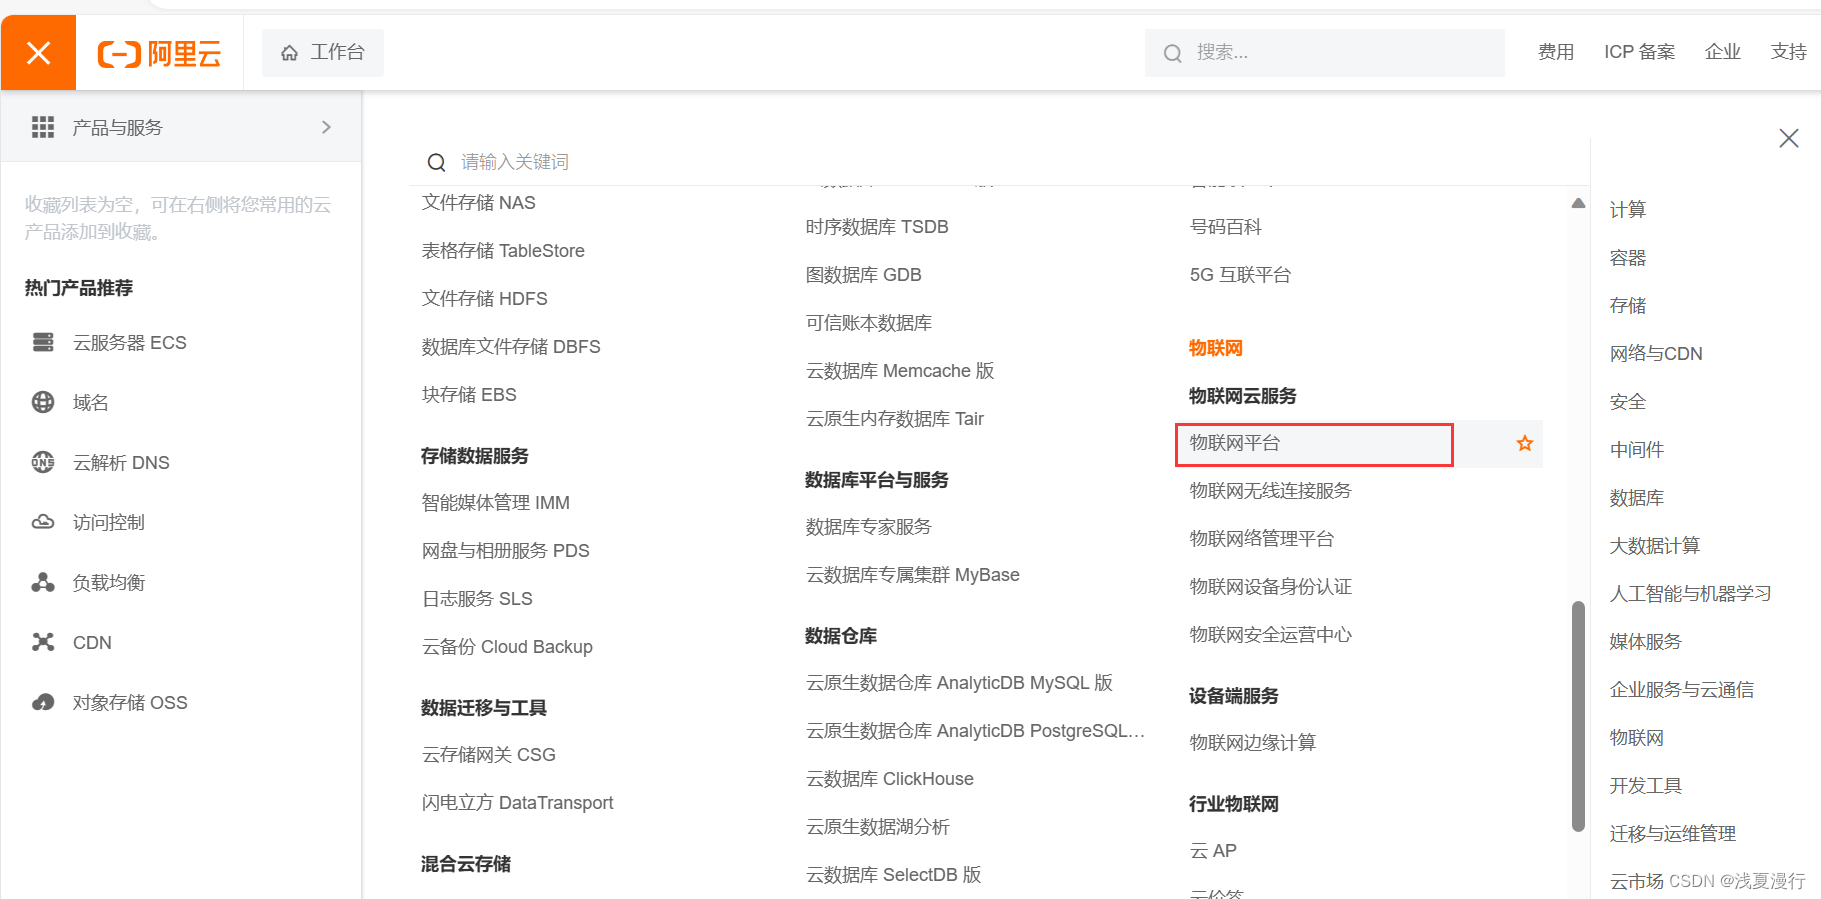Jump to 企业服务与云通信 category
Image resolution: width=1821 pixels, height=899 pixels.
[1682, 689]
